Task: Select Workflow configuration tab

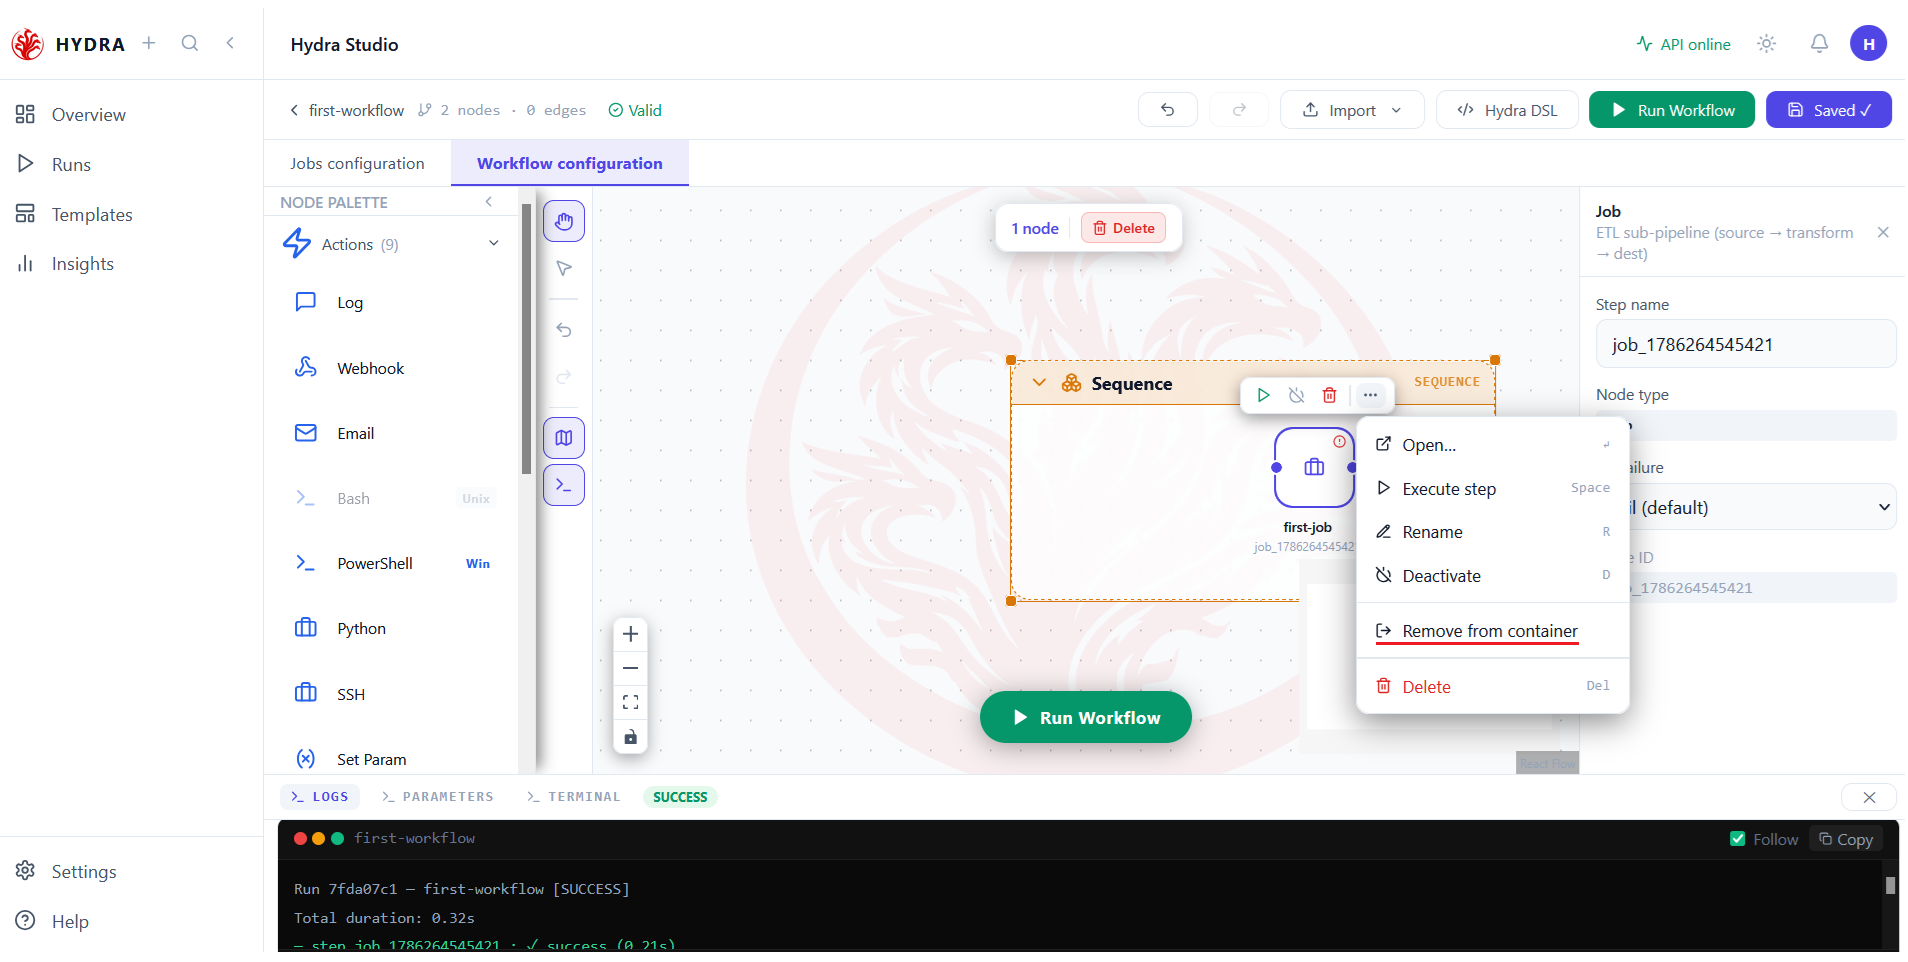Action: (570, 163)
